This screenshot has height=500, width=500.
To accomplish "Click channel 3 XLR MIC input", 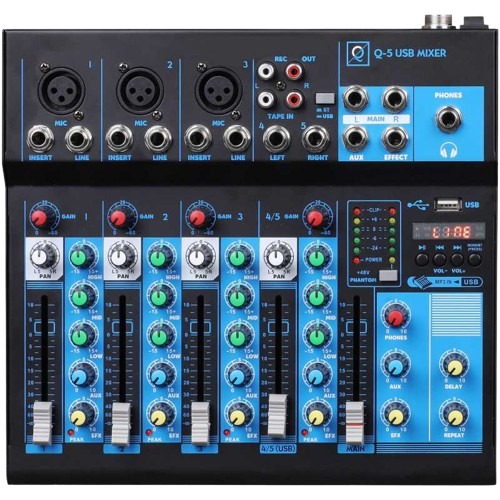I will coord(219,90).
